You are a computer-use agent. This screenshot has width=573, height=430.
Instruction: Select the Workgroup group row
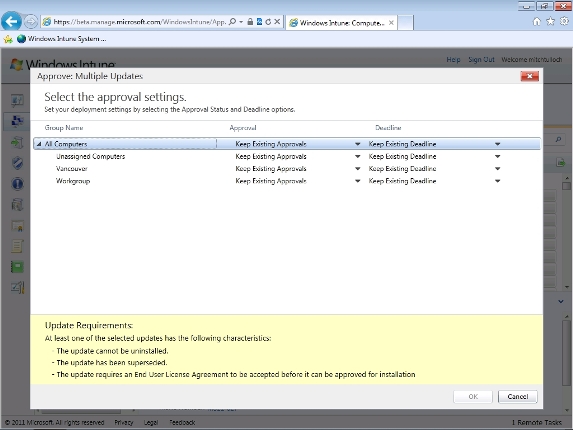pyautogui.click(x=287, y=181)
